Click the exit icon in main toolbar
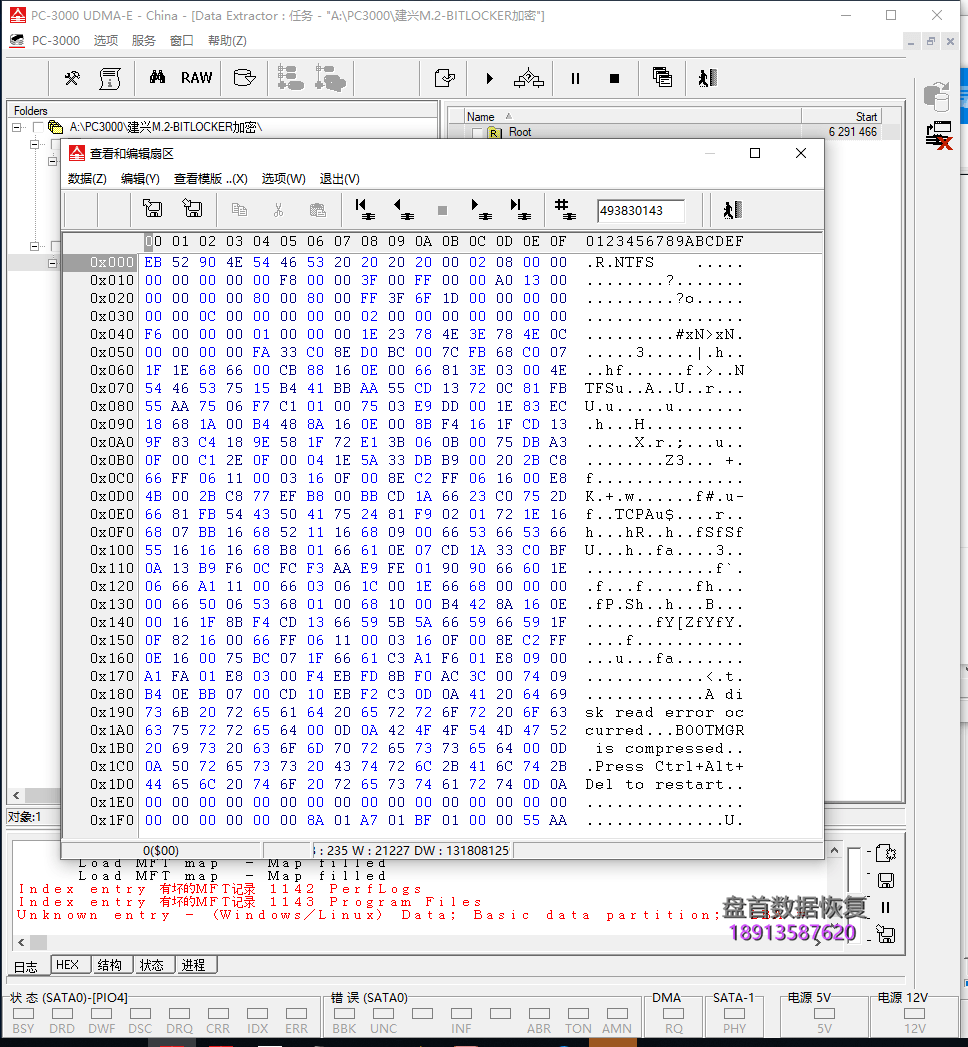Image resolution: width=968 pixels, height=1047 pixels. tap(708, 78)
